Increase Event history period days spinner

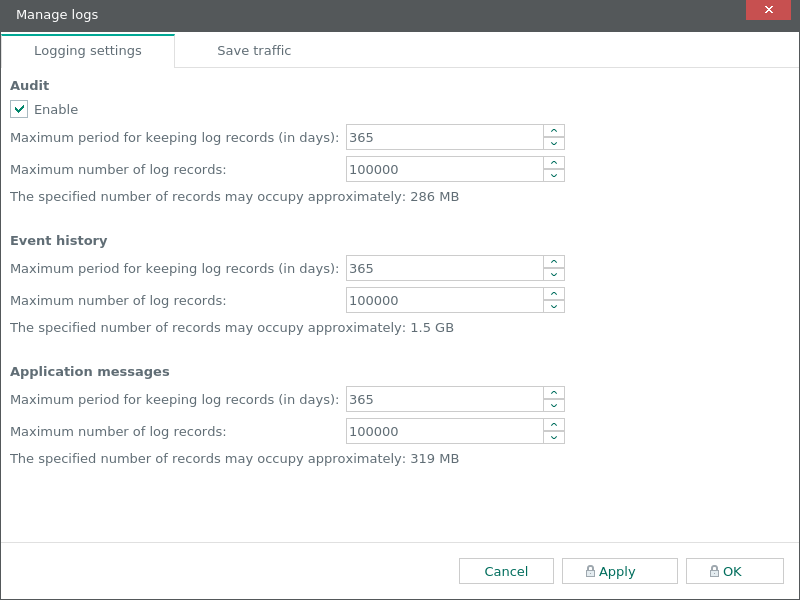554,262
